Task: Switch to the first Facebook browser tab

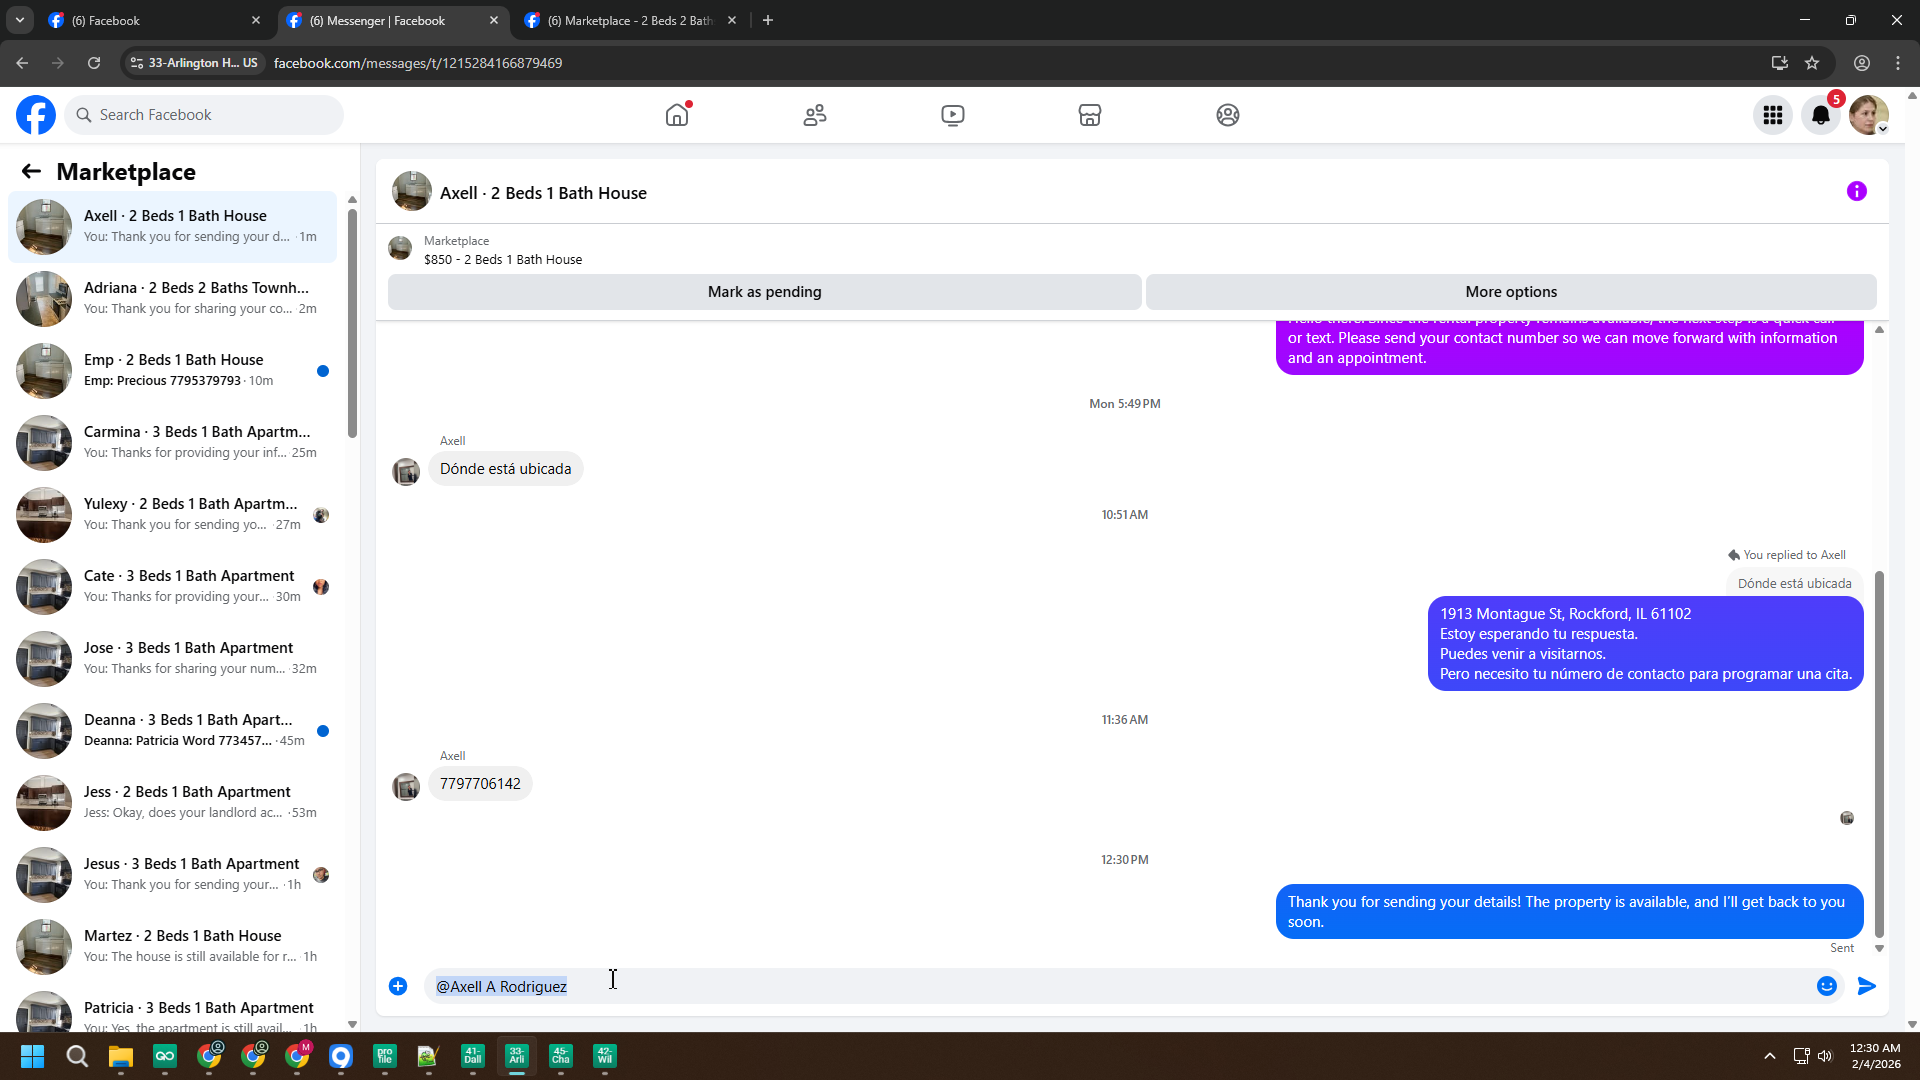Action: (x=140, y=20)
